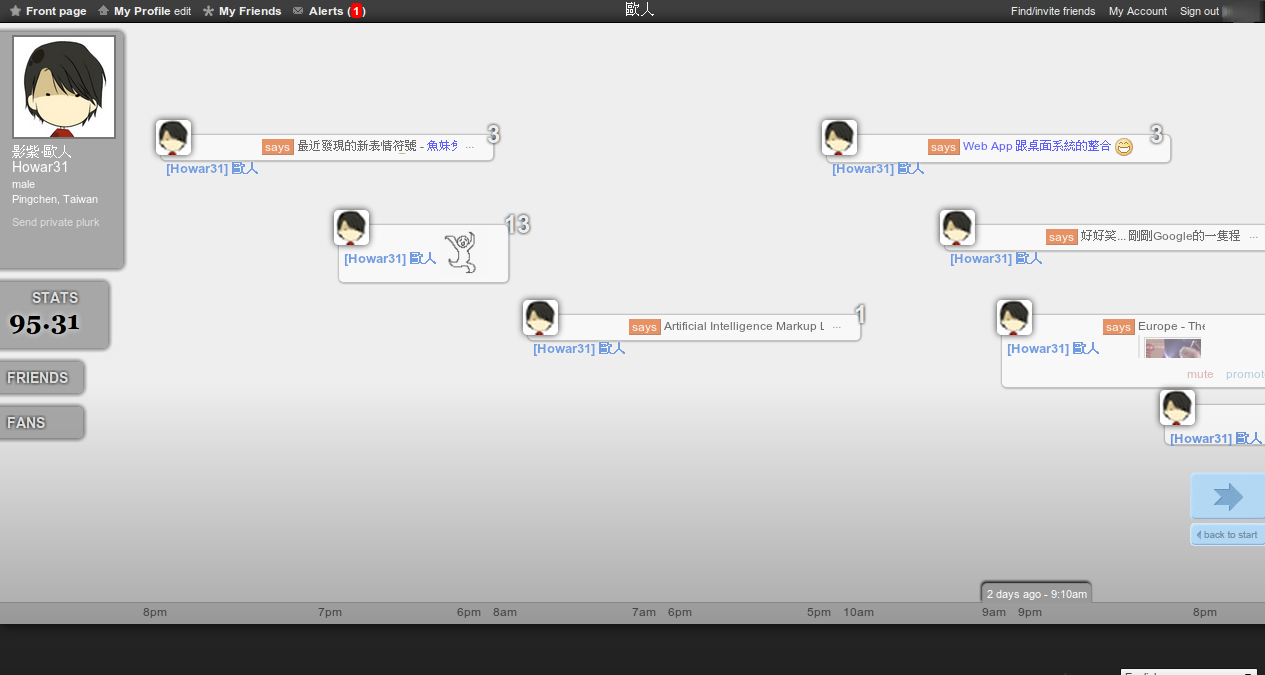Image resolution: width=1265 pixels, height=675 pixels.
Task: Expand the STATS karma panel
Action: pos(54,314)
